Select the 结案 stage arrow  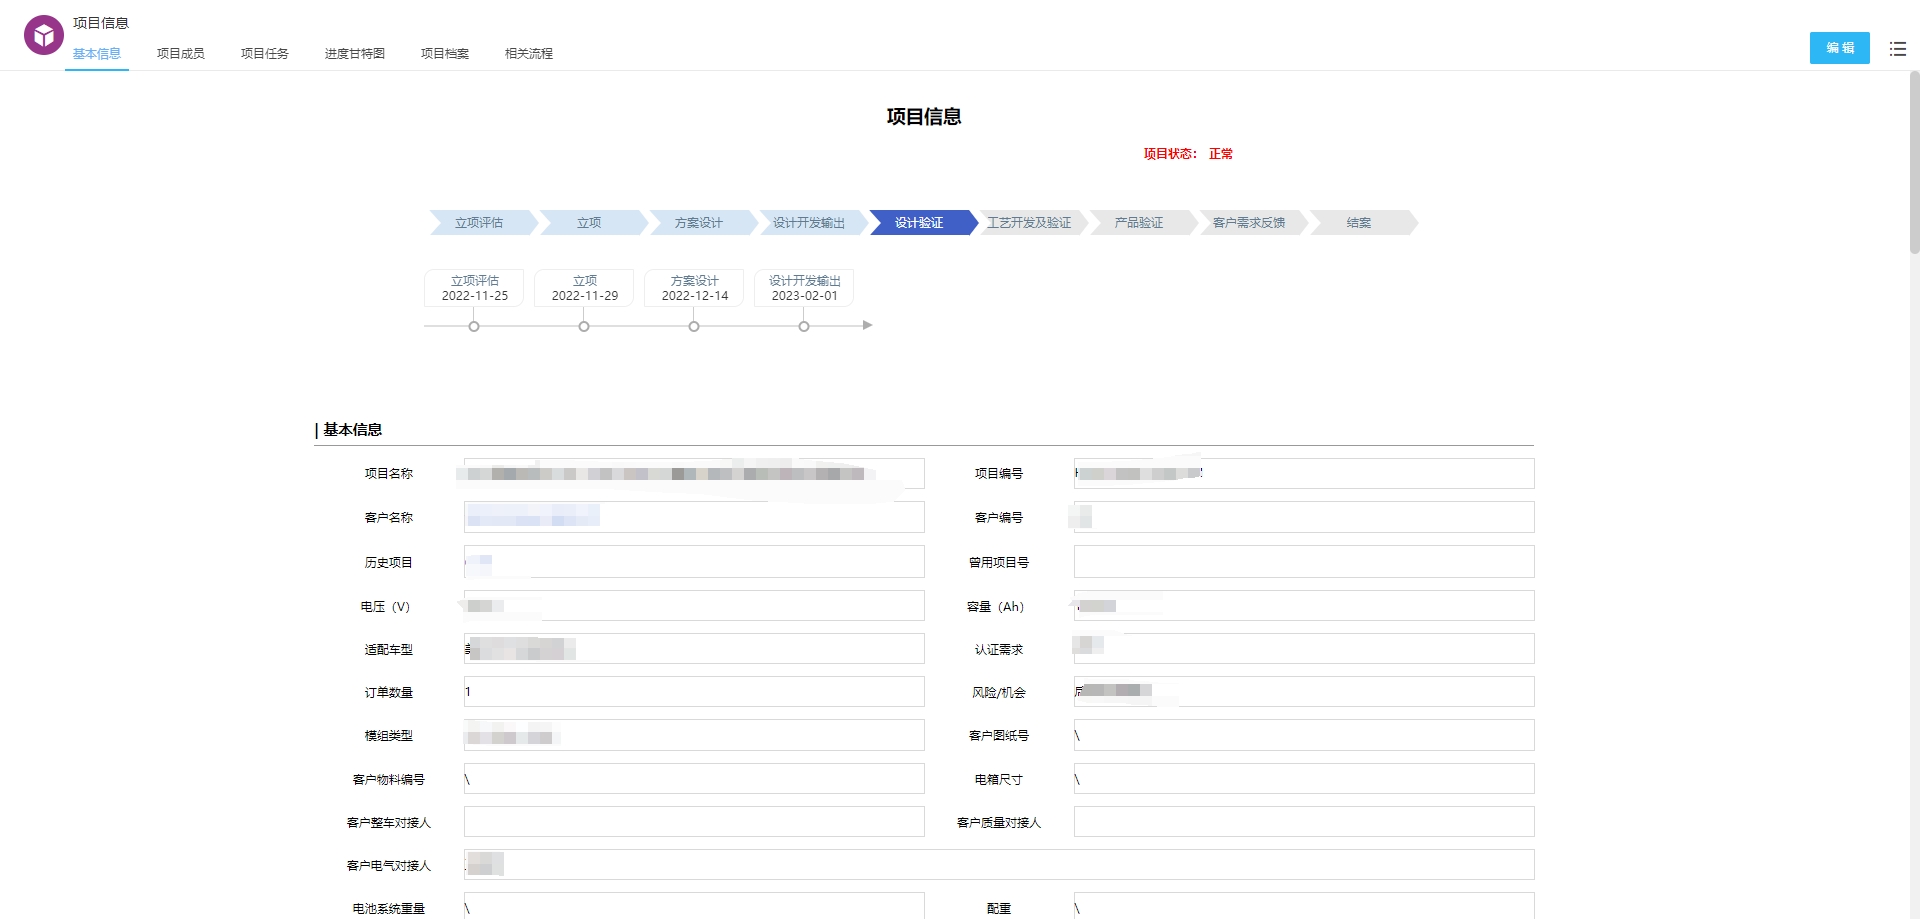coord(1362,222)
